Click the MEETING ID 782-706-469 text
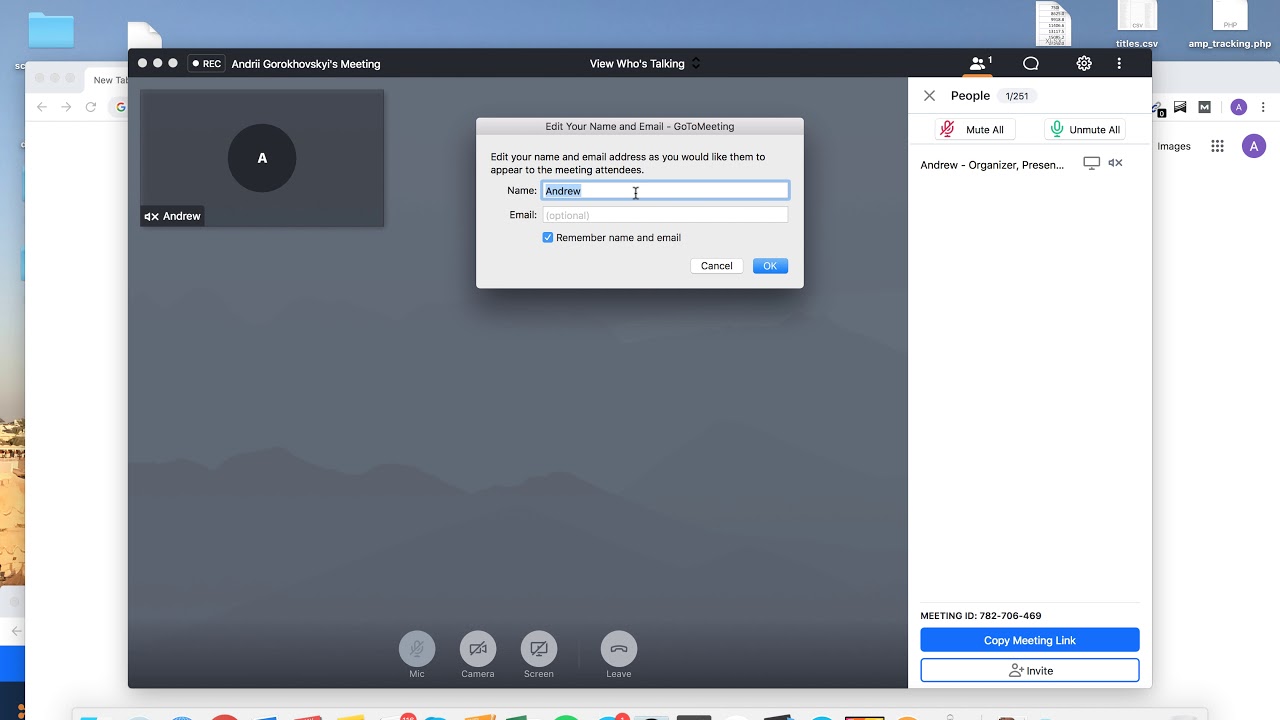1280x720 pixels. (981, 616)
